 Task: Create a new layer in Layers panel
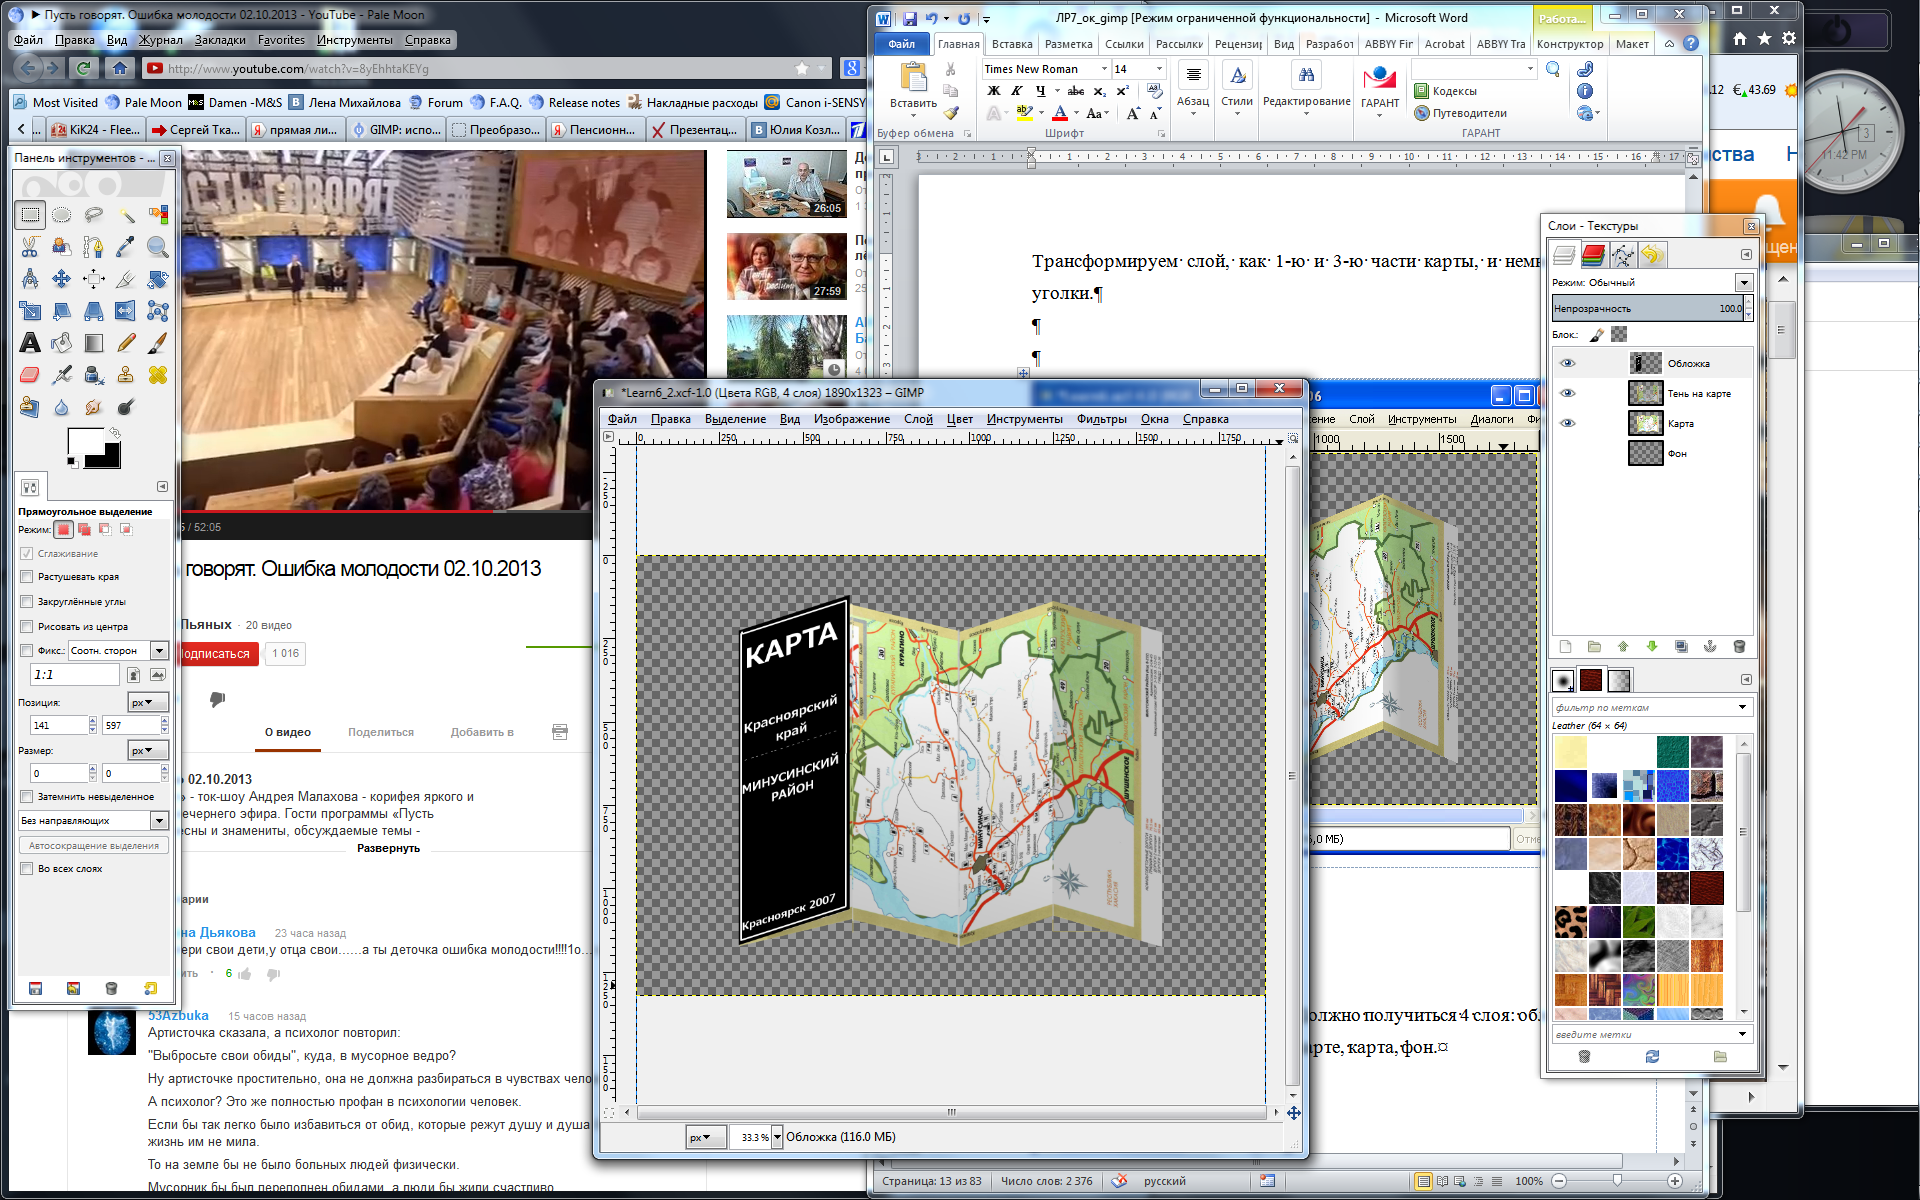pos(1566,647)
